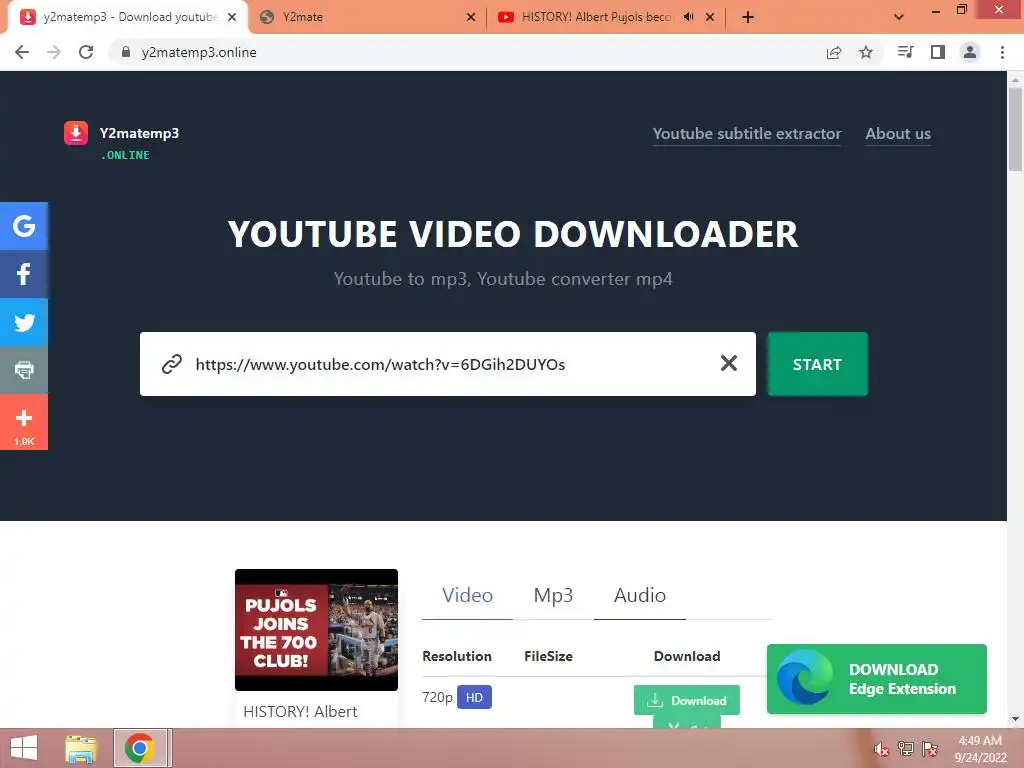Click the FileSize column header
Viewport: 1024px width, 768px height.
click(549, 656)
